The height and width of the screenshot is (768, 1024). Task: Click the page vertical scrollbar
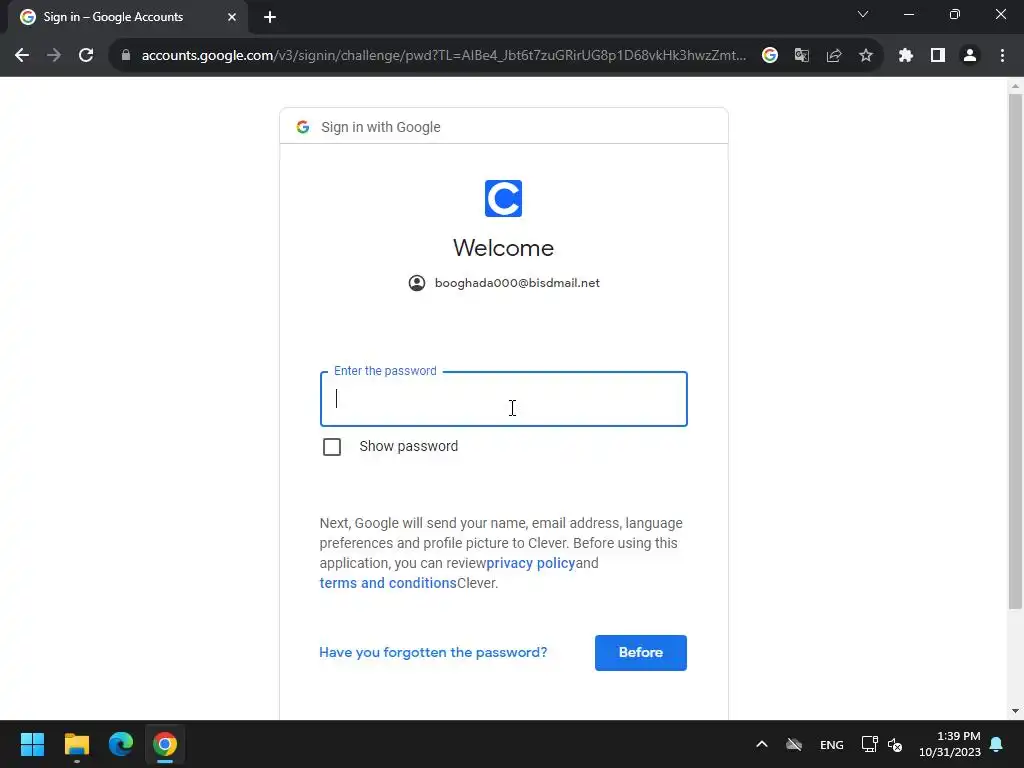coord(1015,351)
